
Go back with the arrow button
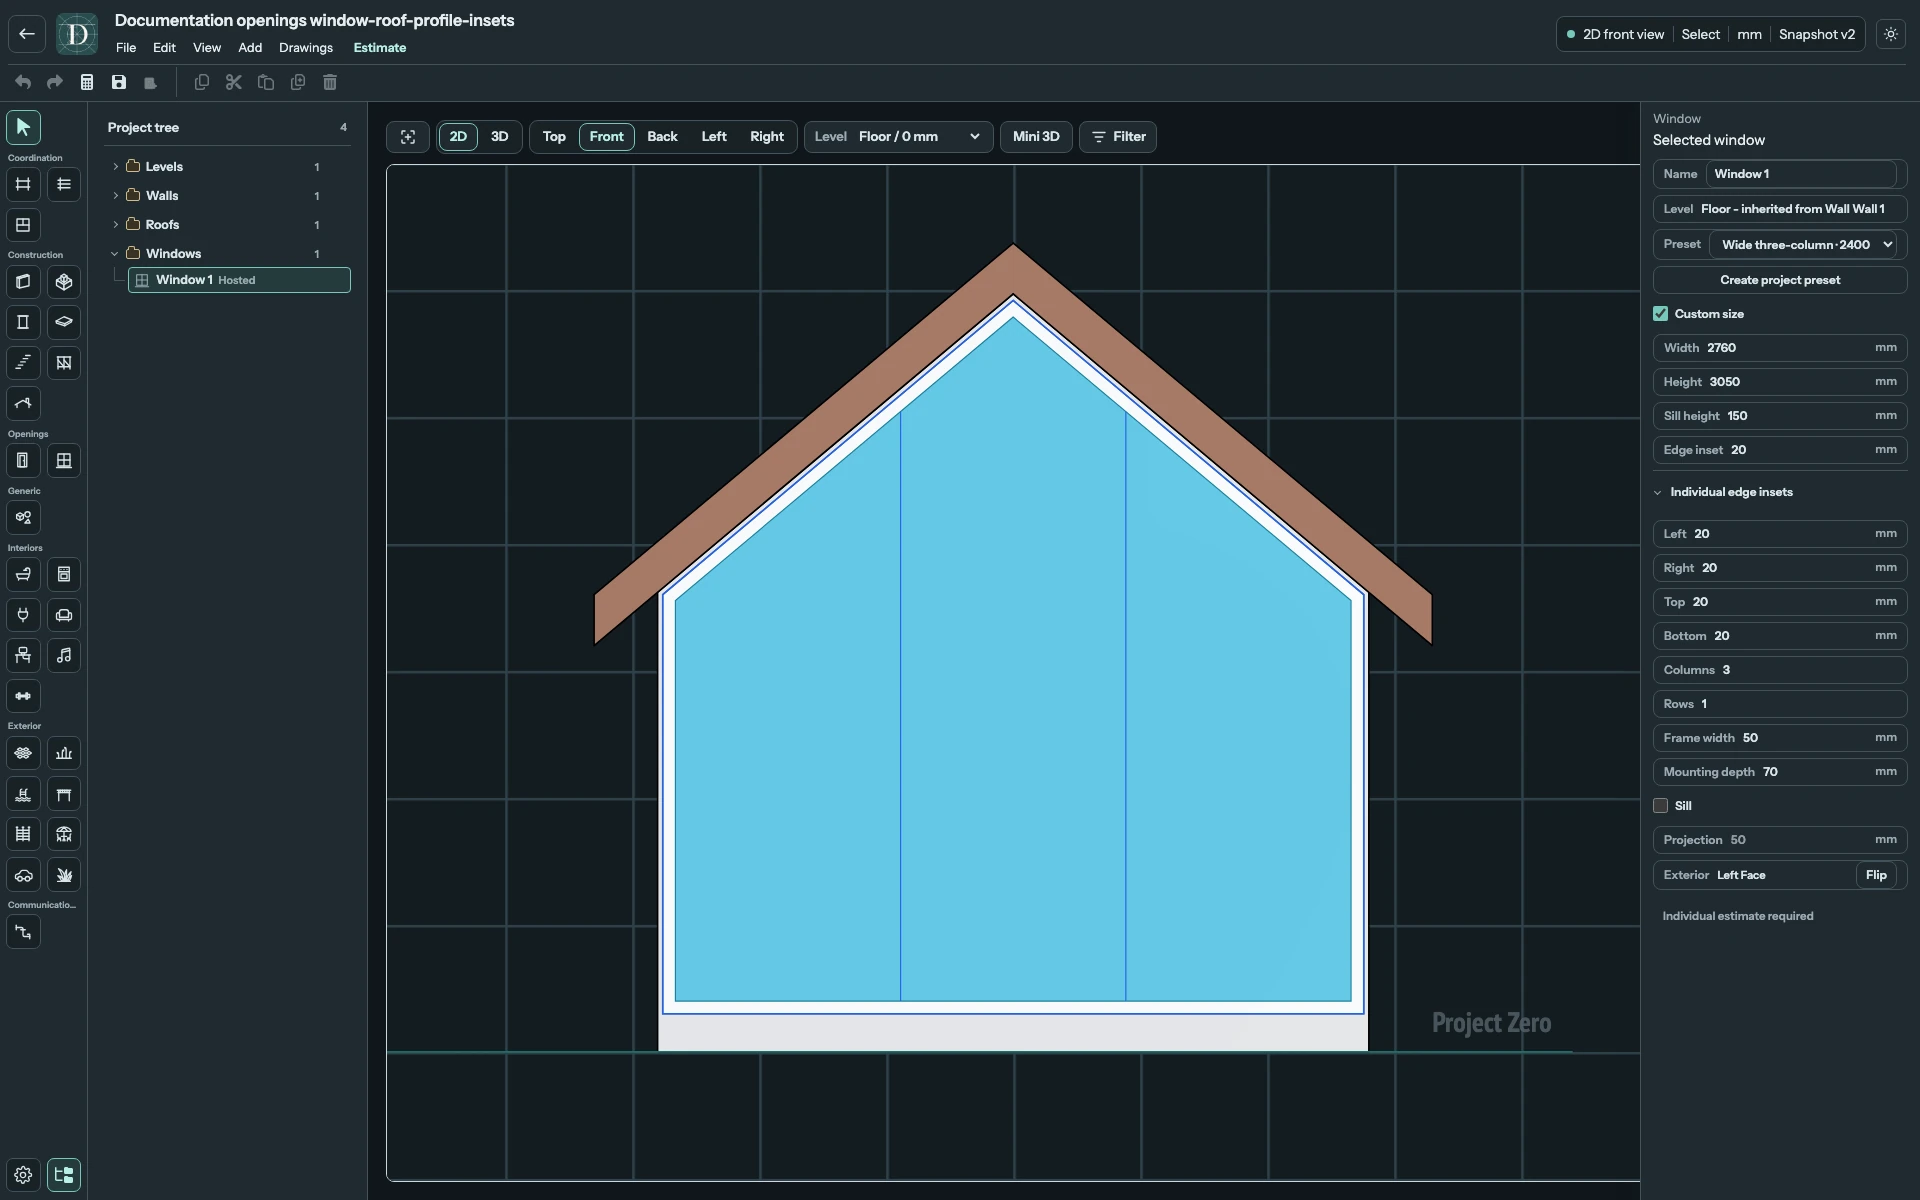tap(27, 34)
